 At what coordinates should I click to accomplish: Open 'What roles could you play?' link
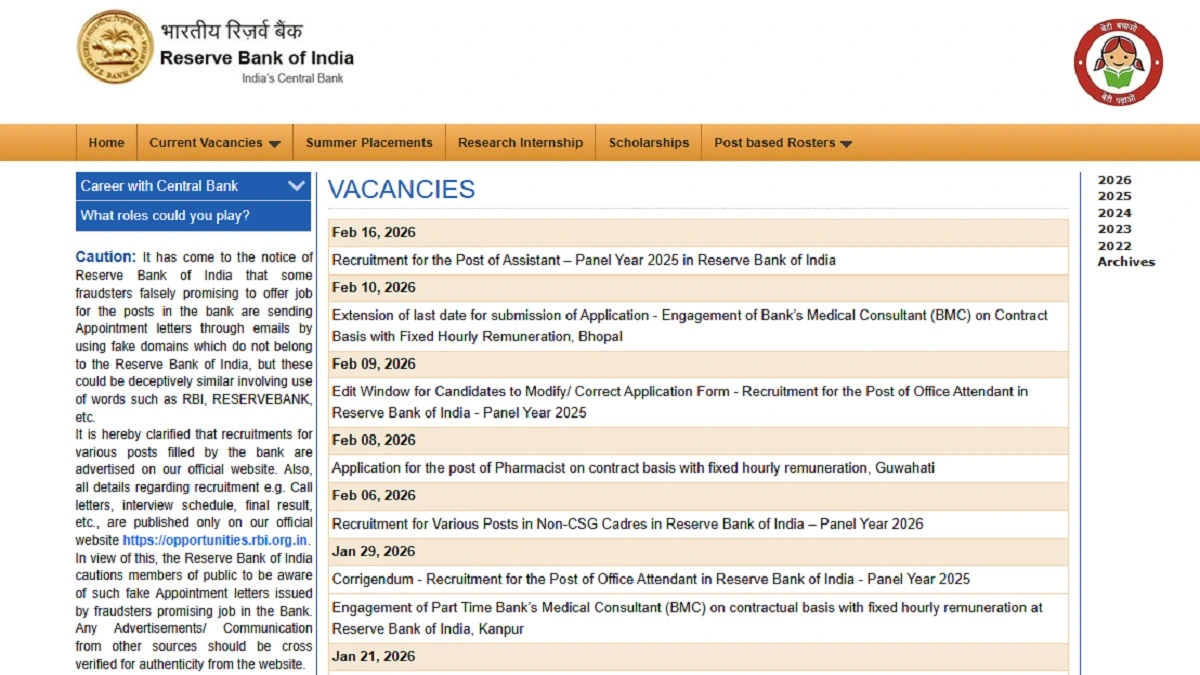point(163,215)
